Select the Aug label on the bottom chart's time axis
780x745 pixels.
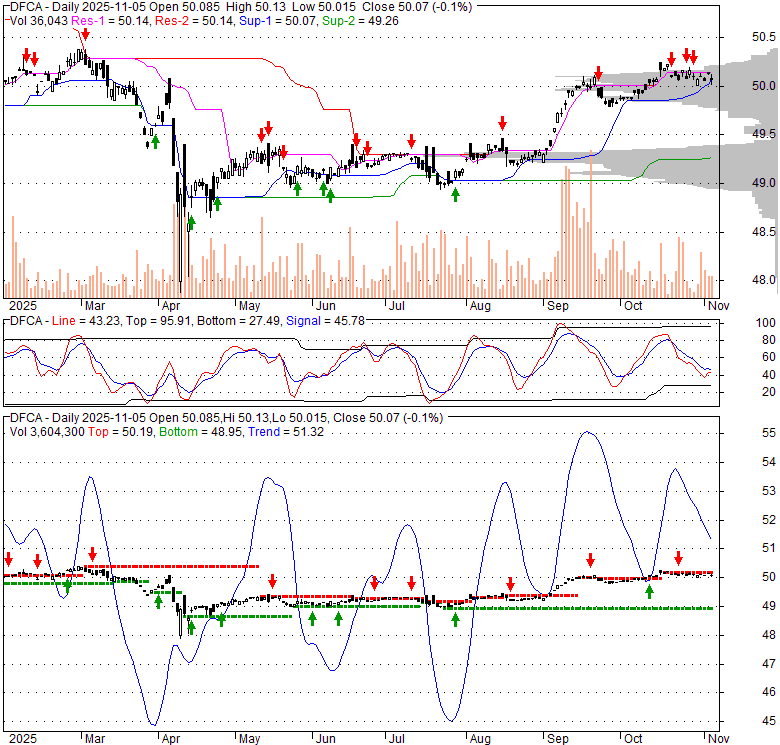point(480,739)
